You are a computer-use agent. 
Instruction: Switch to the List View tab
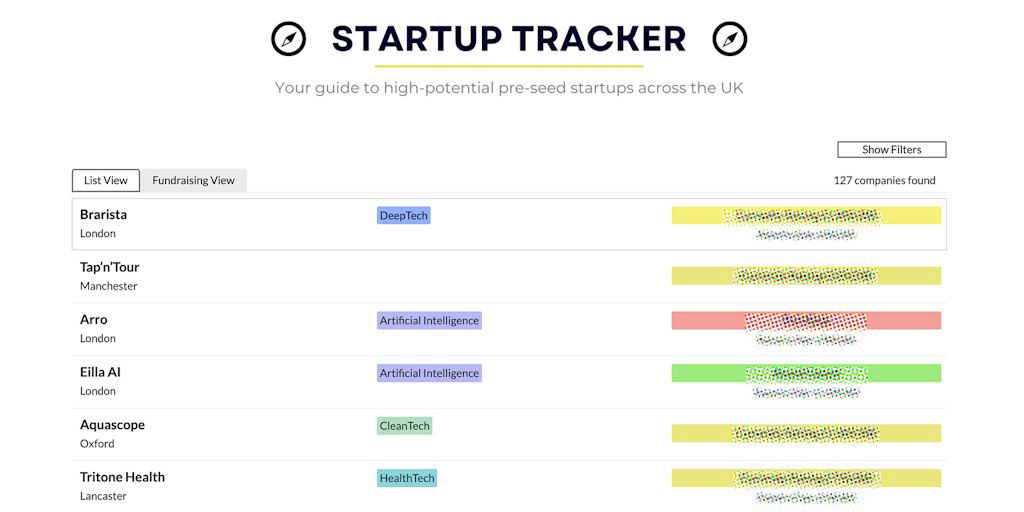[x=105, y=181]
